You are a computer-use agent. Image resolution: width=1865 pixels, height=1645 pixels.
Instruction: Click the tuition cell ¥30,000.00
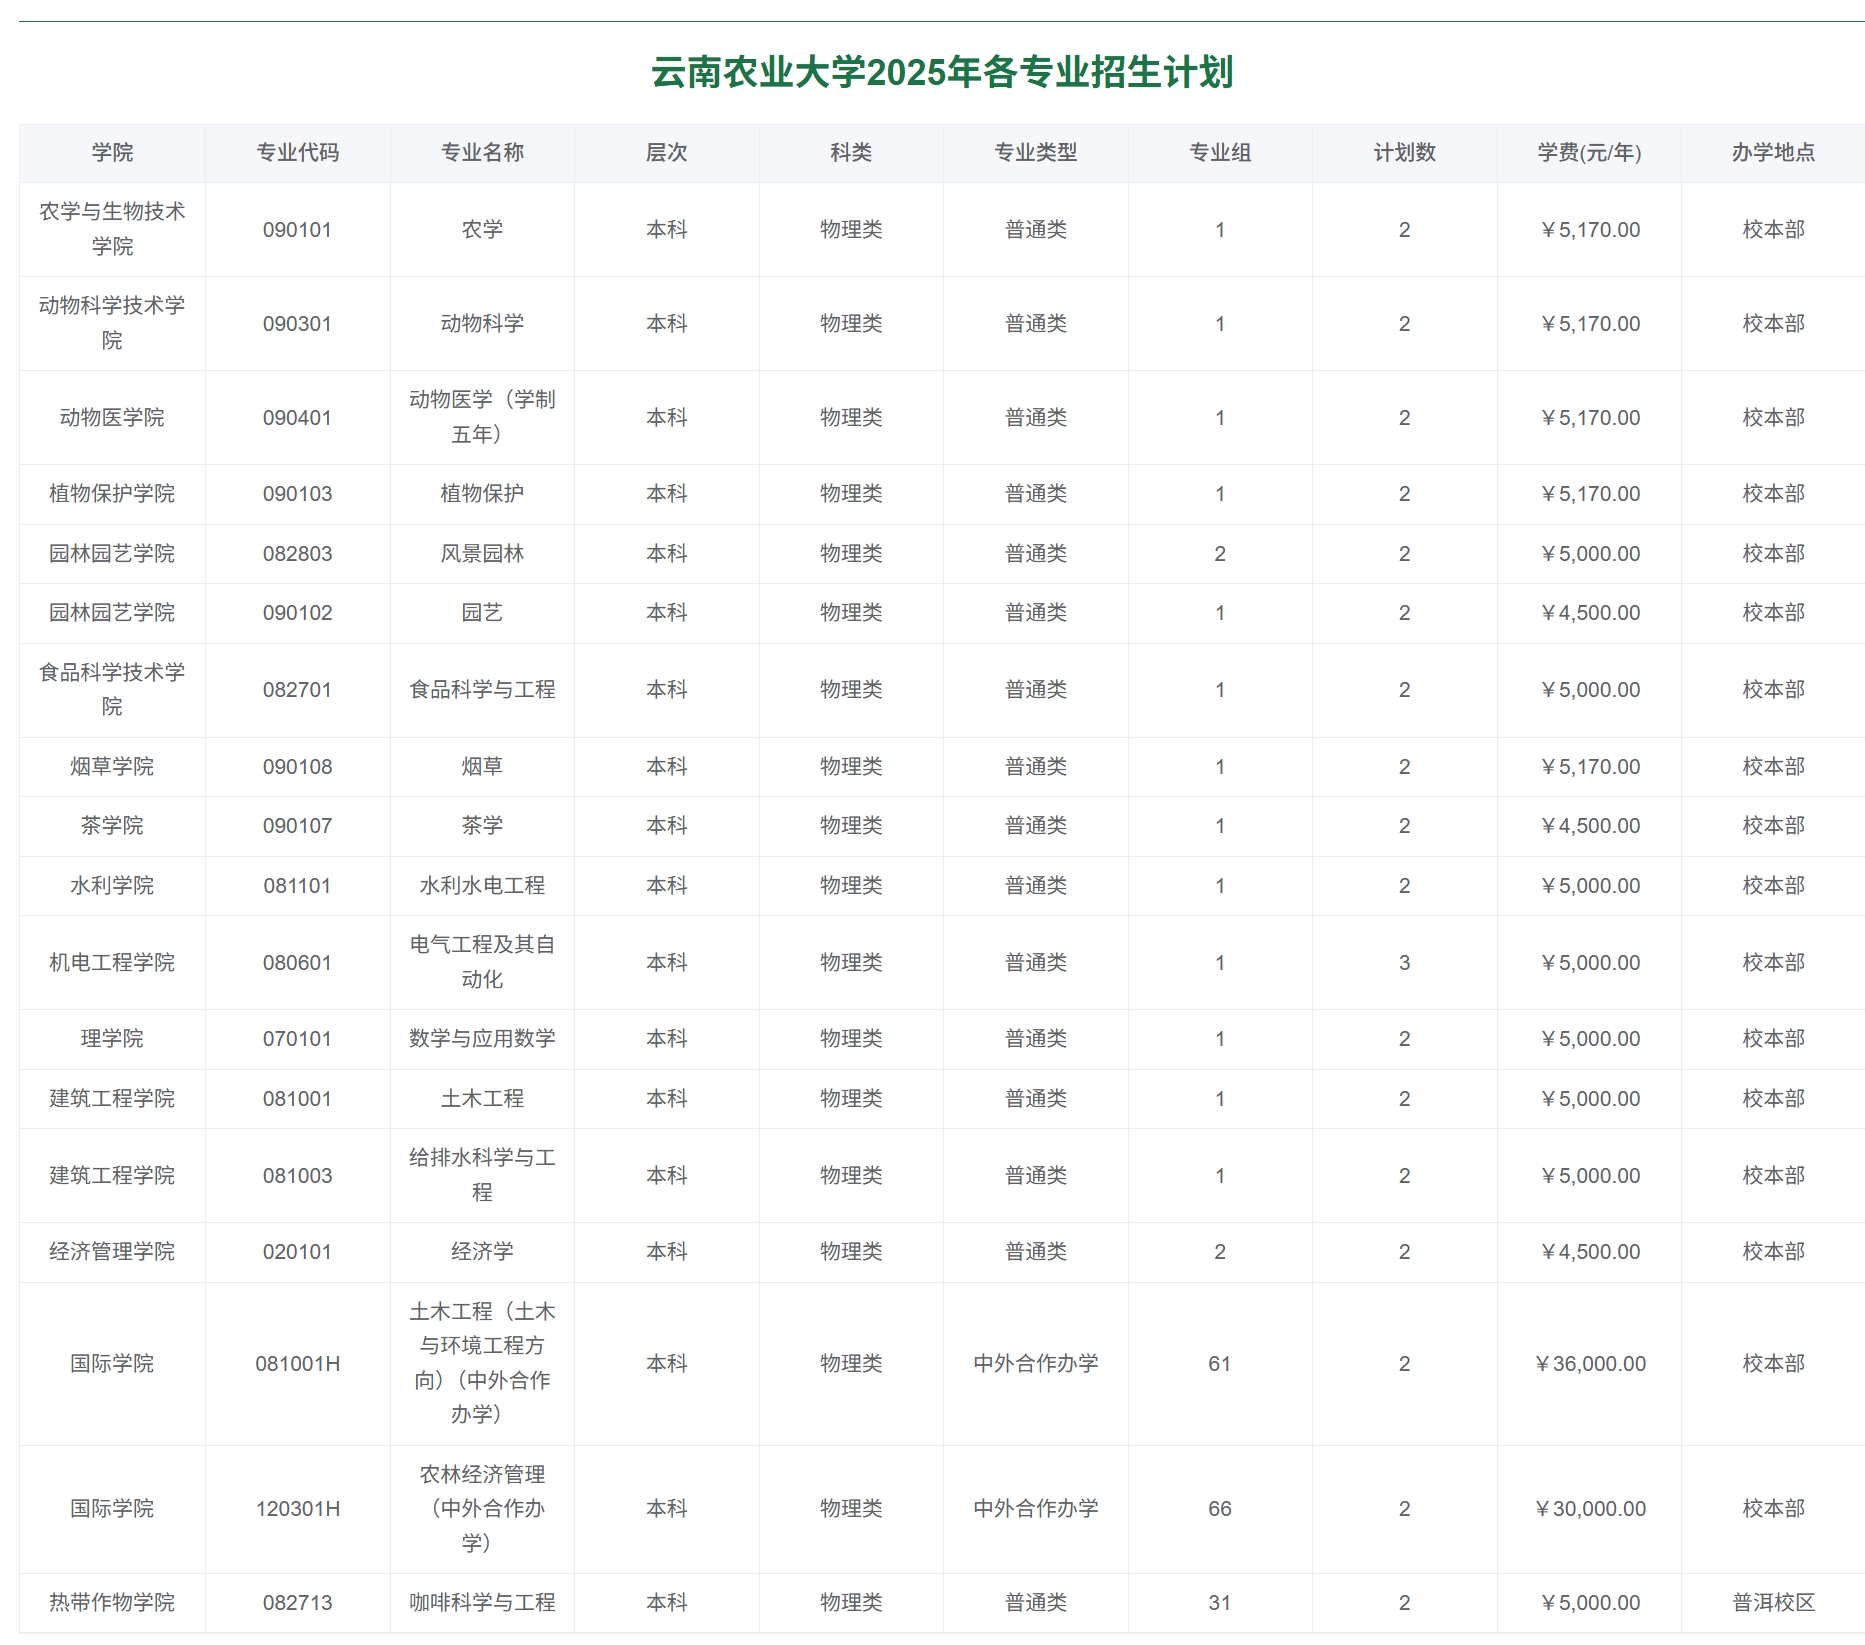point(1589,1509)
